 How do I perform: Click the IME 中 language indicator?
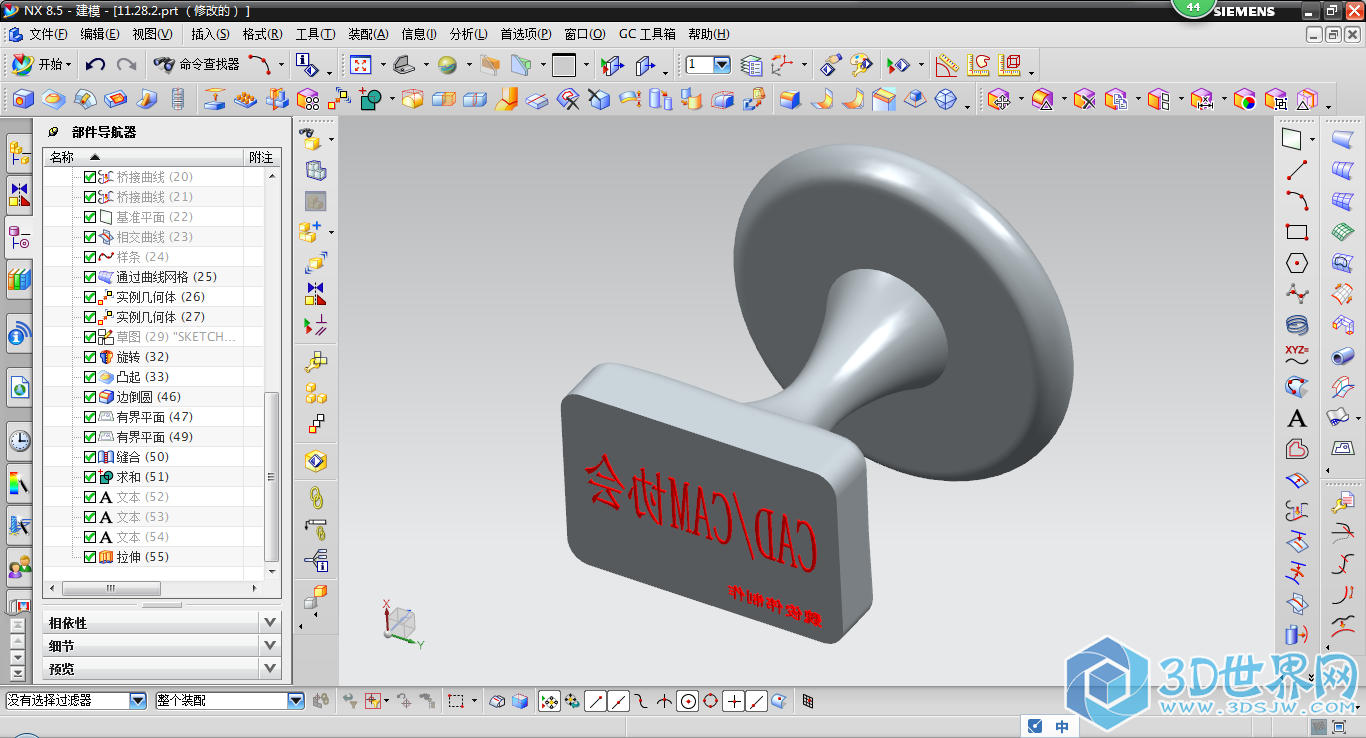click(1062, 727)
